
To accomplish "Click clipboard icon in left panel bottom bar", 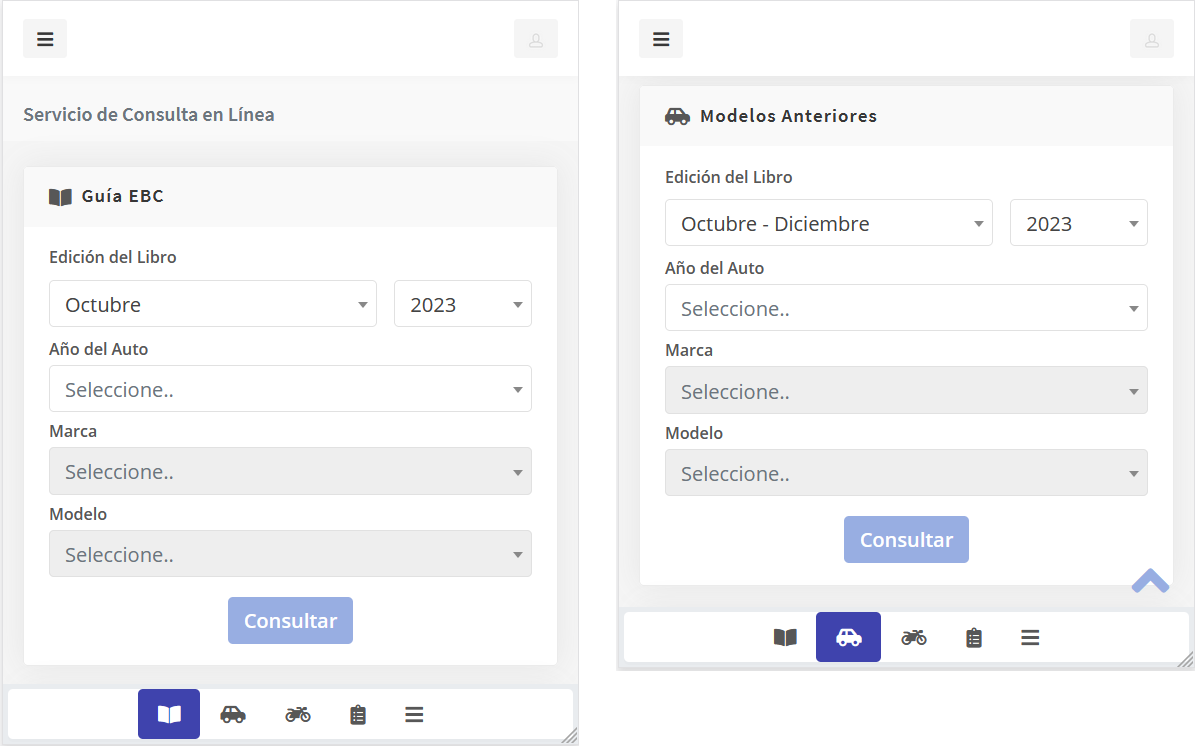I will 358,714.
